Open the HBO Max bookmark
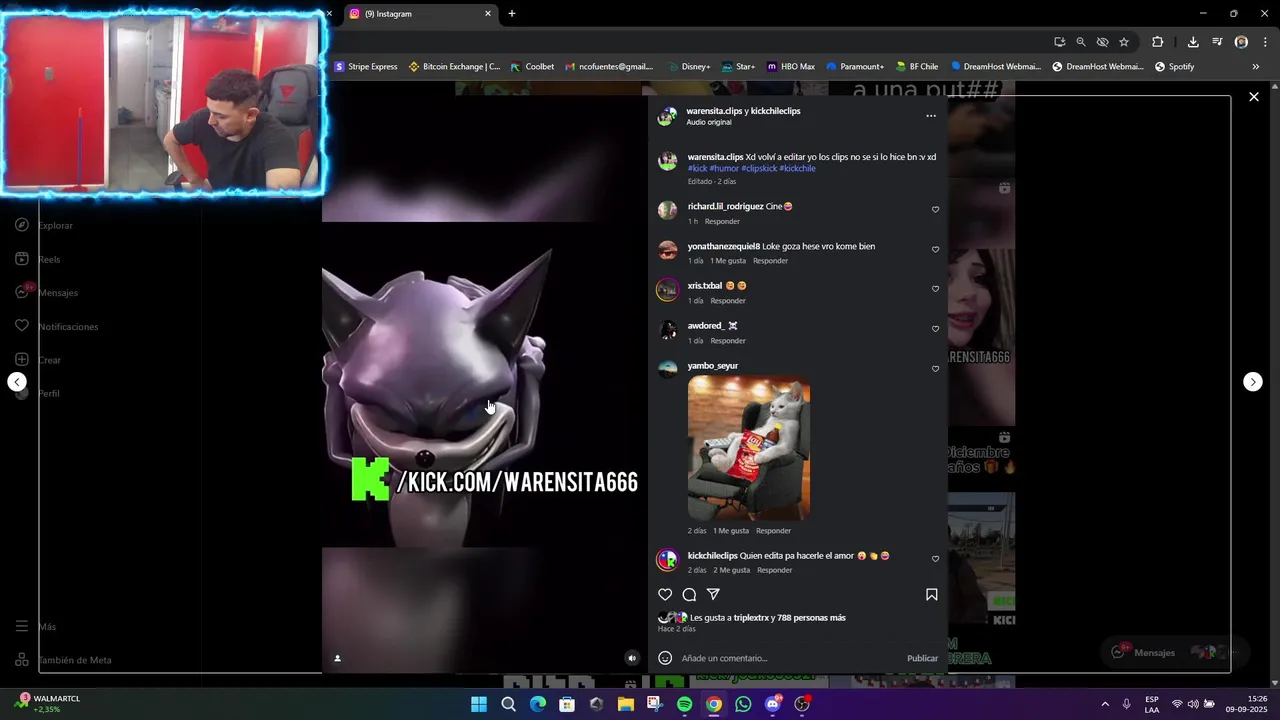The image size is (1280, 720). pyautogui.click(x=791, y=67)
